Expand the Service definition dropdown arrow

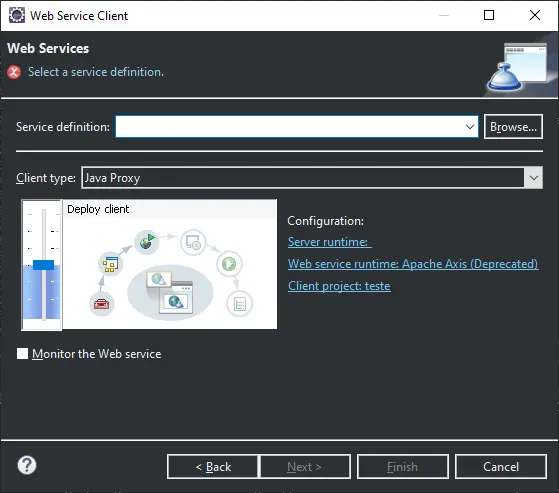click(x=470, y=127)
